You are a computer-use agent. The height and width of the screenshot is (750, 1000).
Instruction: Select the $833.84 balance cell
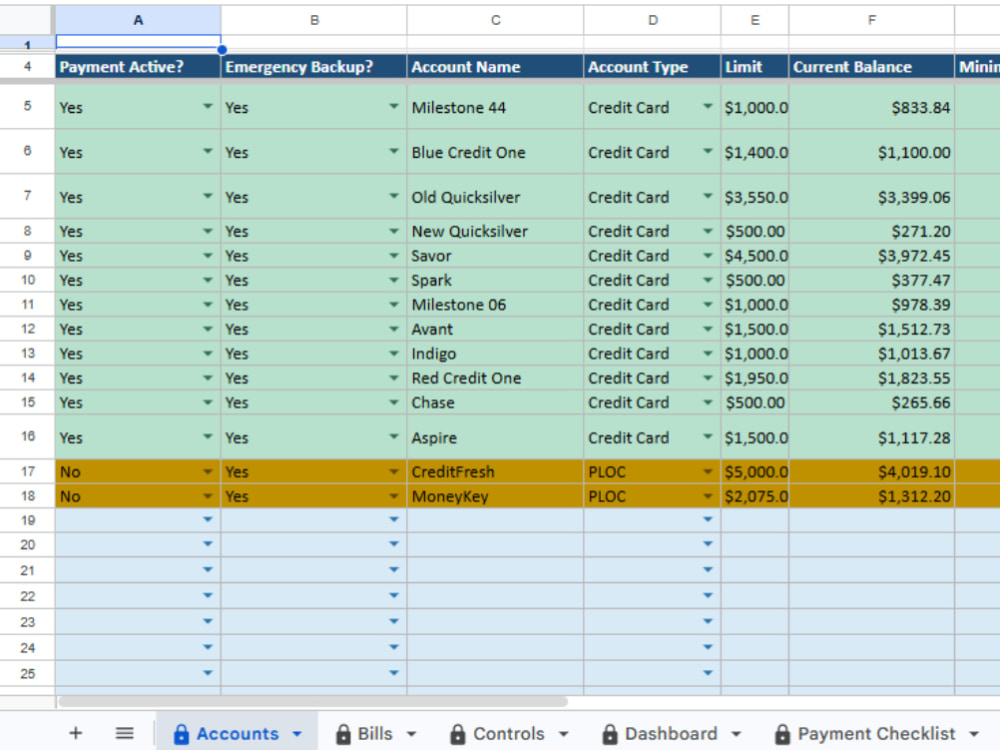click(872, 107)
